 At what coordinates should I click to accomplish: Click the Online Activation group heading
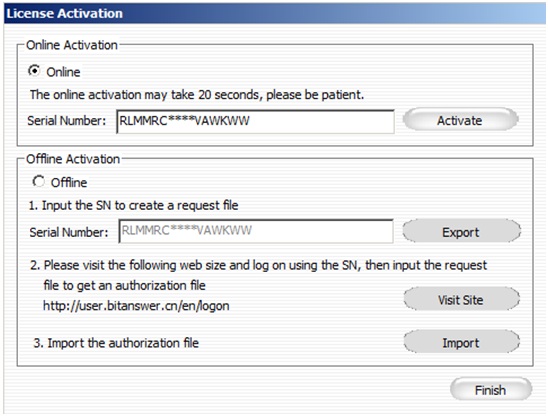click(x=72, y=45)
